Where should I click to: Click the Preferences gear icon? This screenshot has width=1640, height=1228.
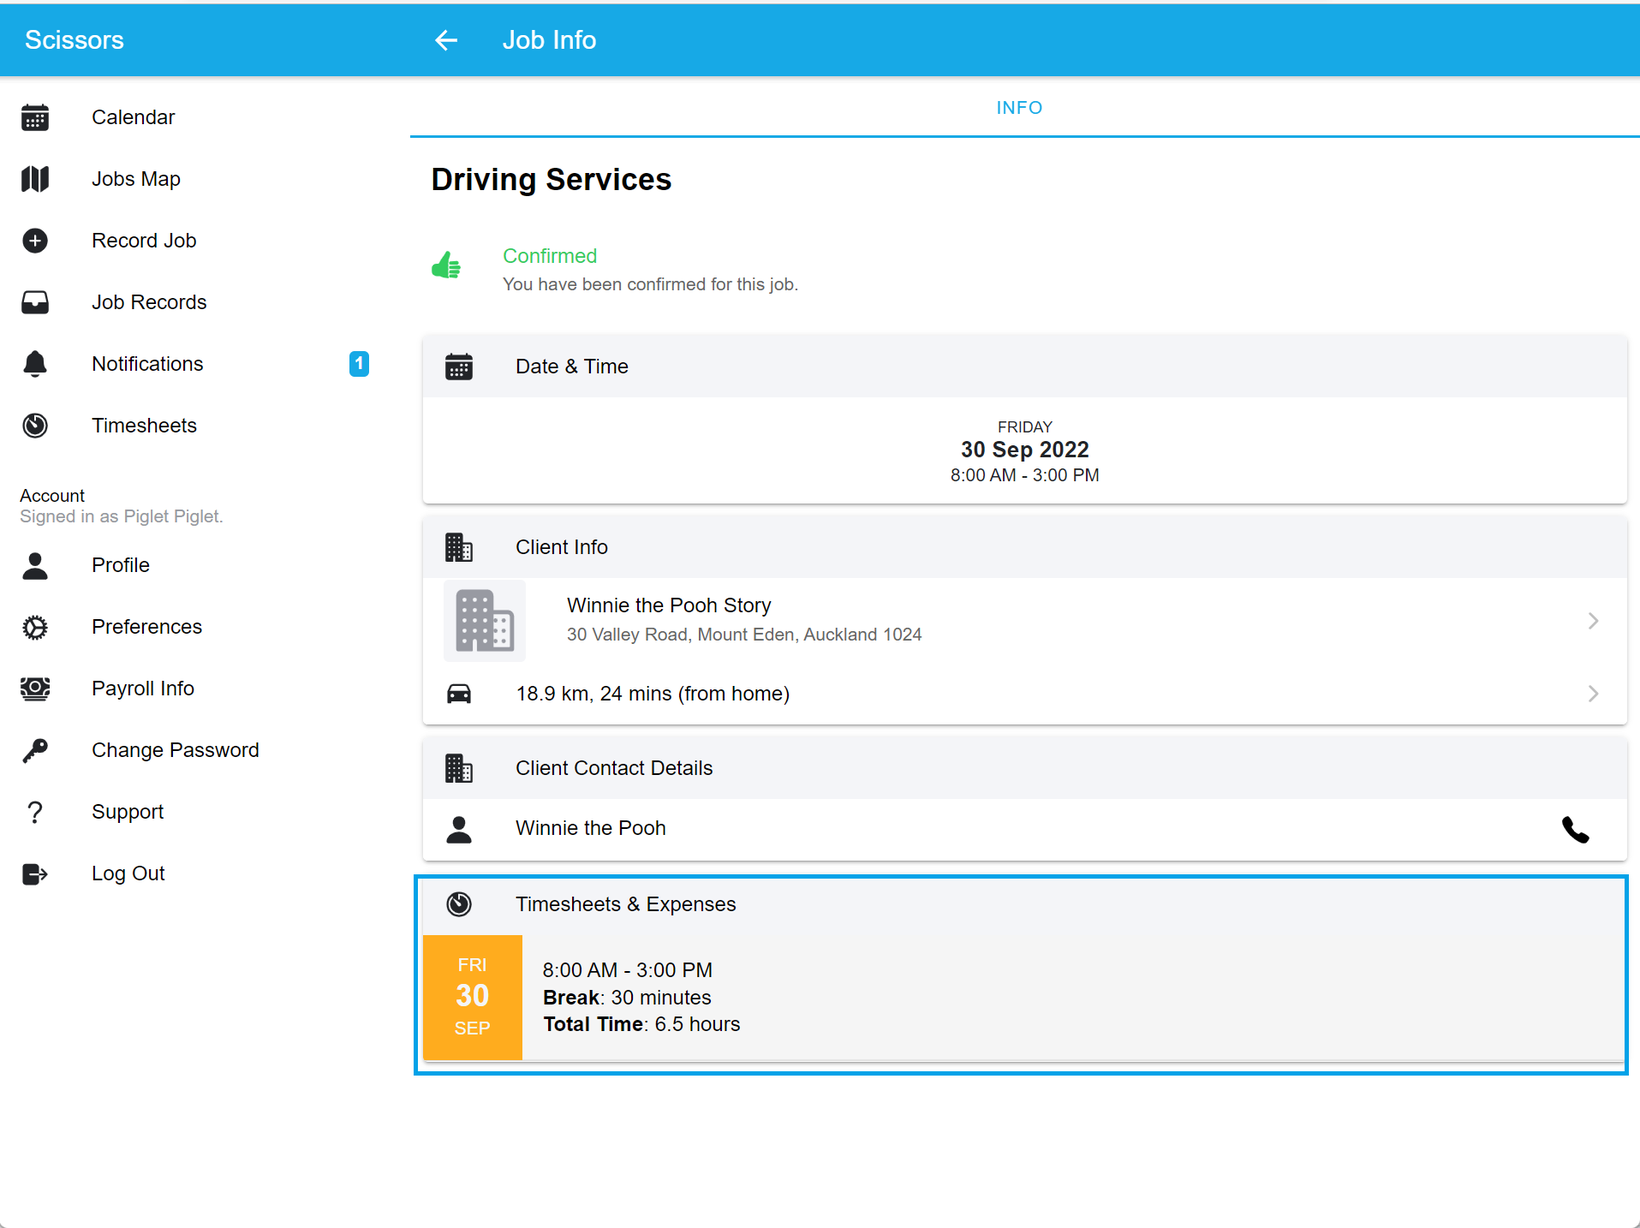click(35, 627)
